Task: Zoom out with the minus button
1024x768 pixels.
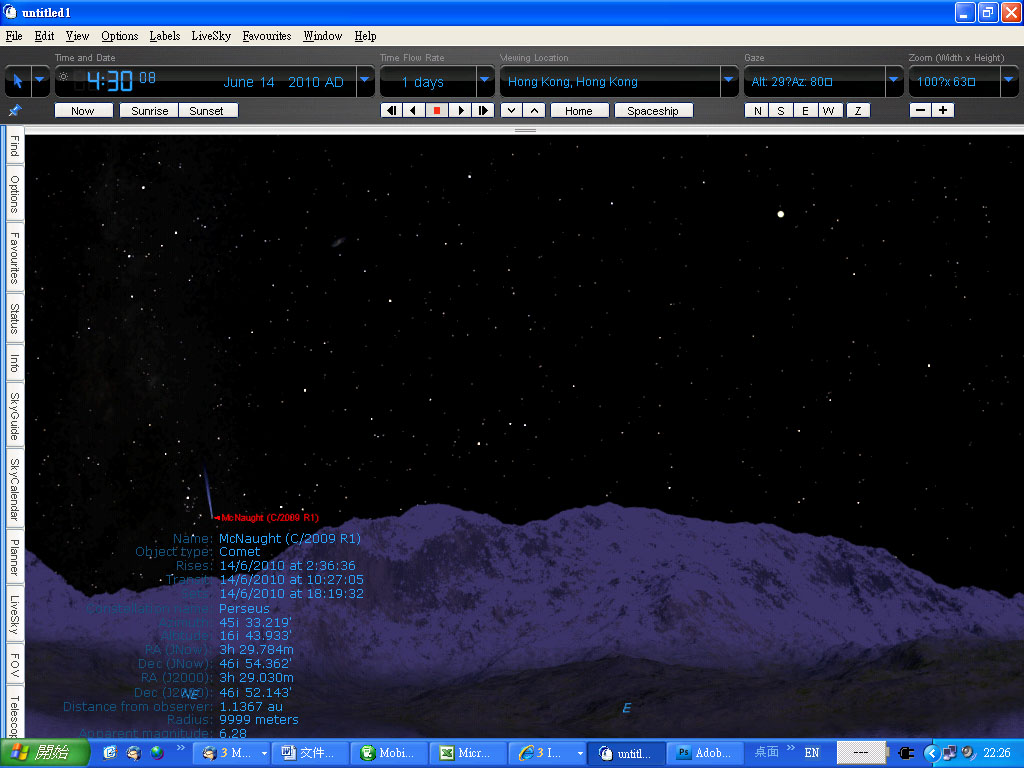Action: pyautogui.click(x=920, y=111)
